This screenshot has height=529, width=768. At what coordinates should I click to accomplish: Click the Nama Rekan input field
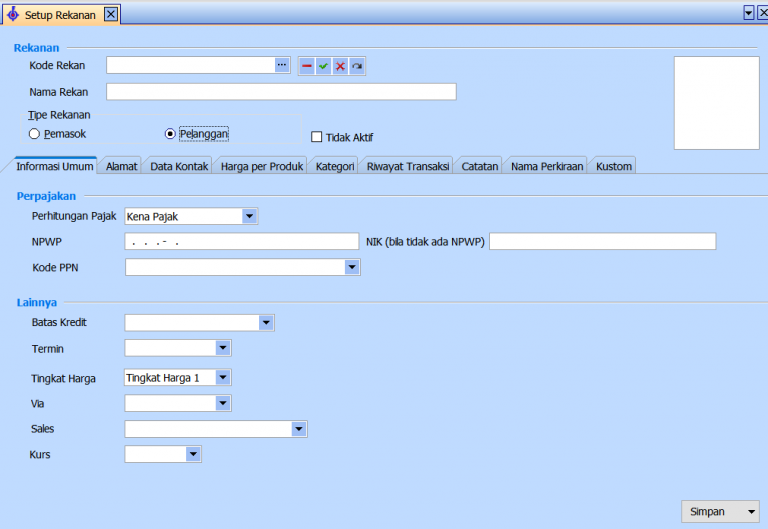coord(281,92)
